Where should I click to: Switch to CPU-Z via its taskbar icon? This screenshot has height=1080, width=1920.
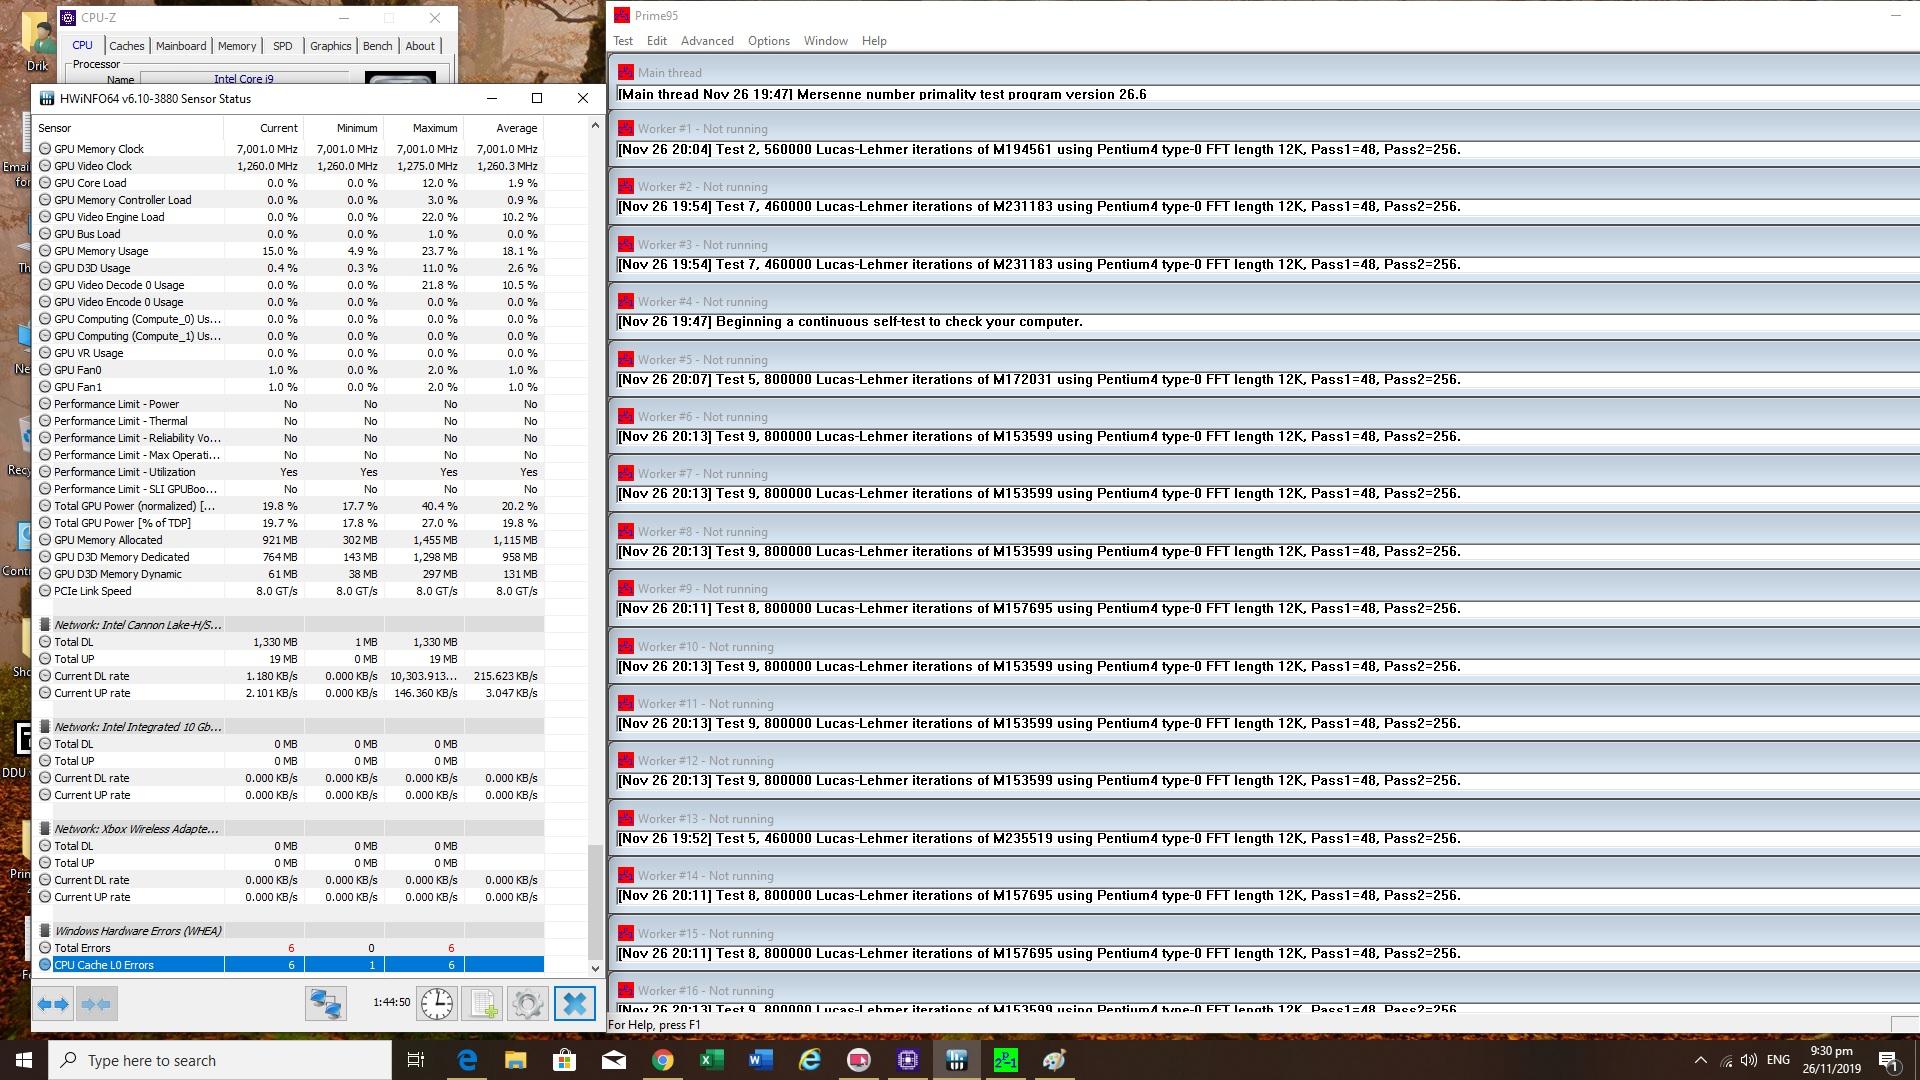[x=908, y=1060]
